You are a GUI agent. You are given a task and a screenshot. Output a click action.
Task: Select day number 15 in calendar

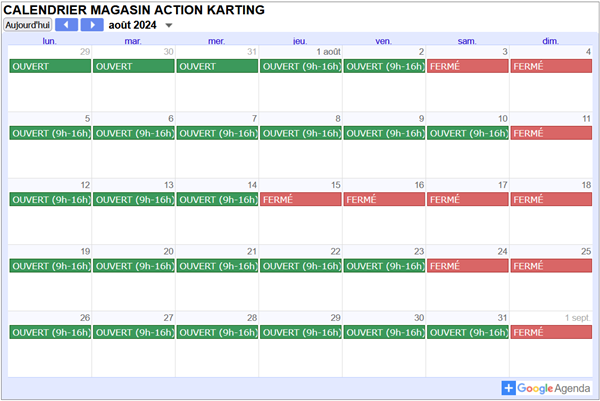336,185
